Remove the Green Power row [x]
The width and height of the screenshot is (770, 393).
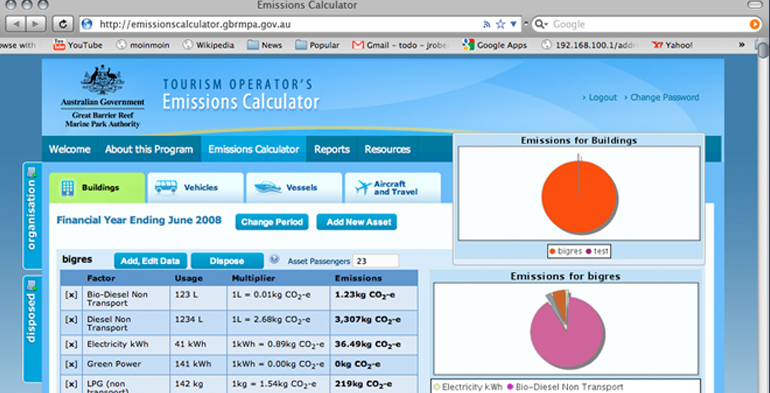tap(71, 364)
